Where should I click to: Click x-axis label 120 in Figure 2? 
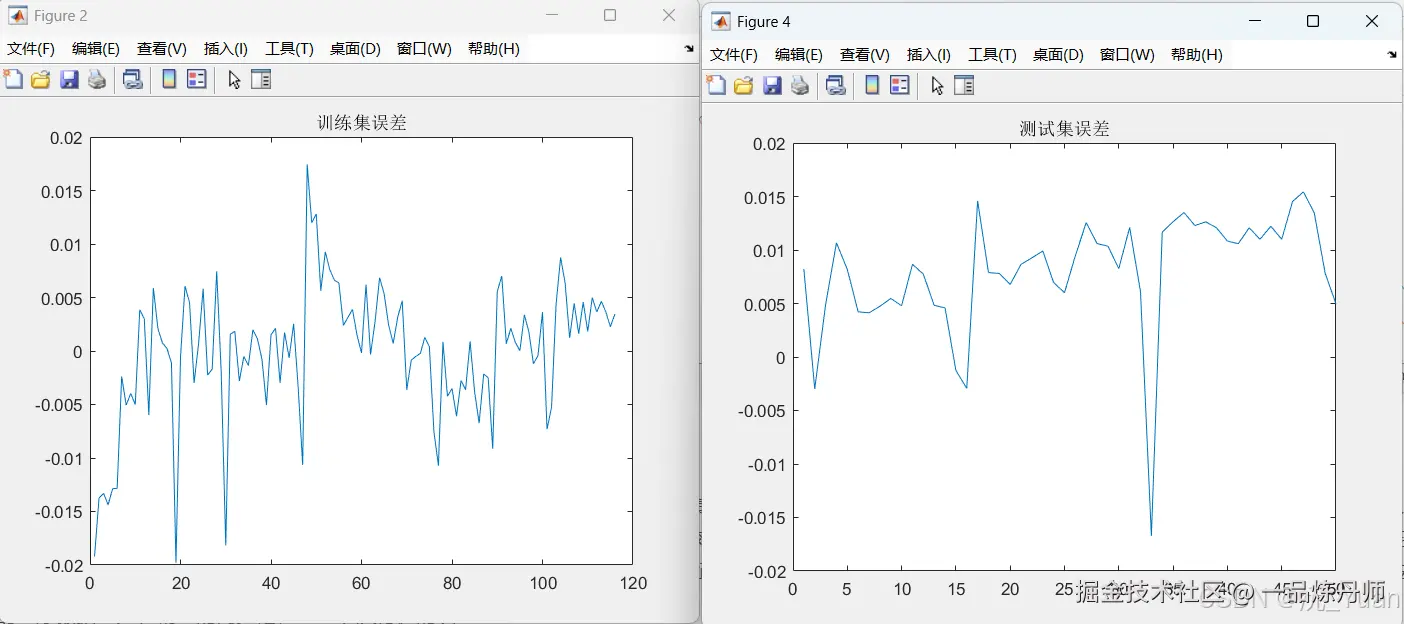[633, 583]
